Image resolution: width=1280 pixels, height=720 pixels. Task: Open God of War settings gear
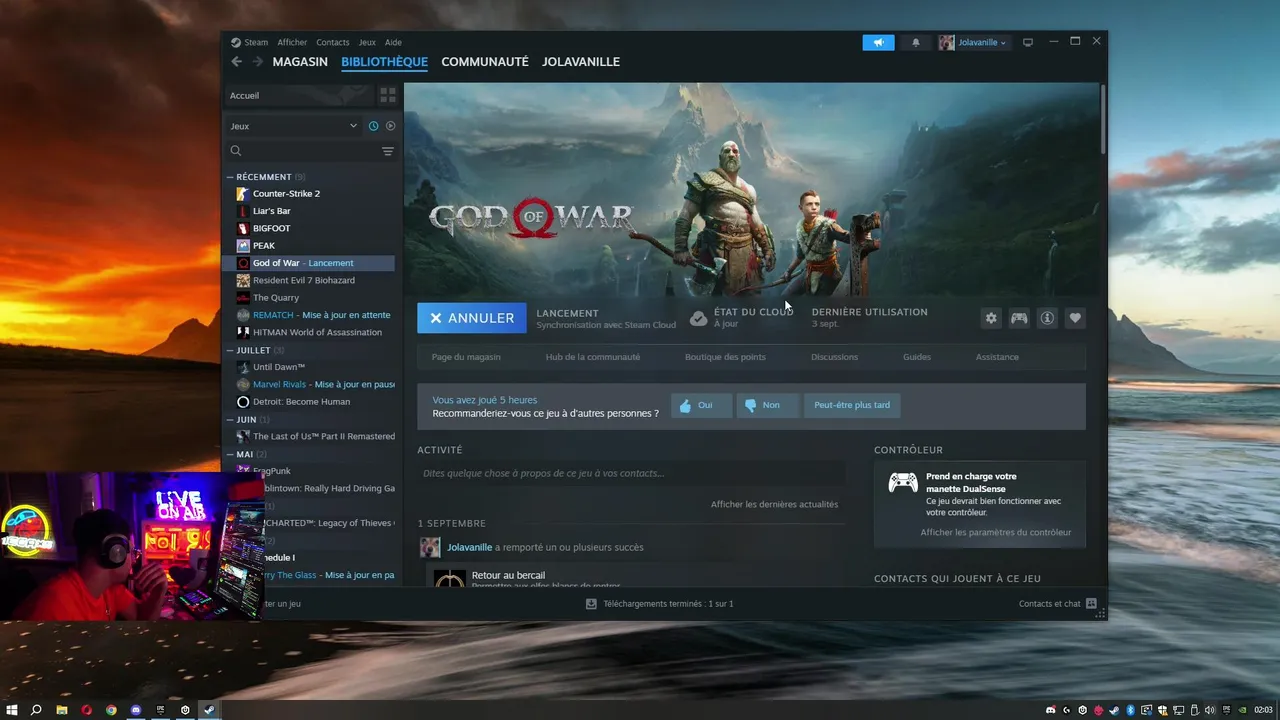pos(991,318)
